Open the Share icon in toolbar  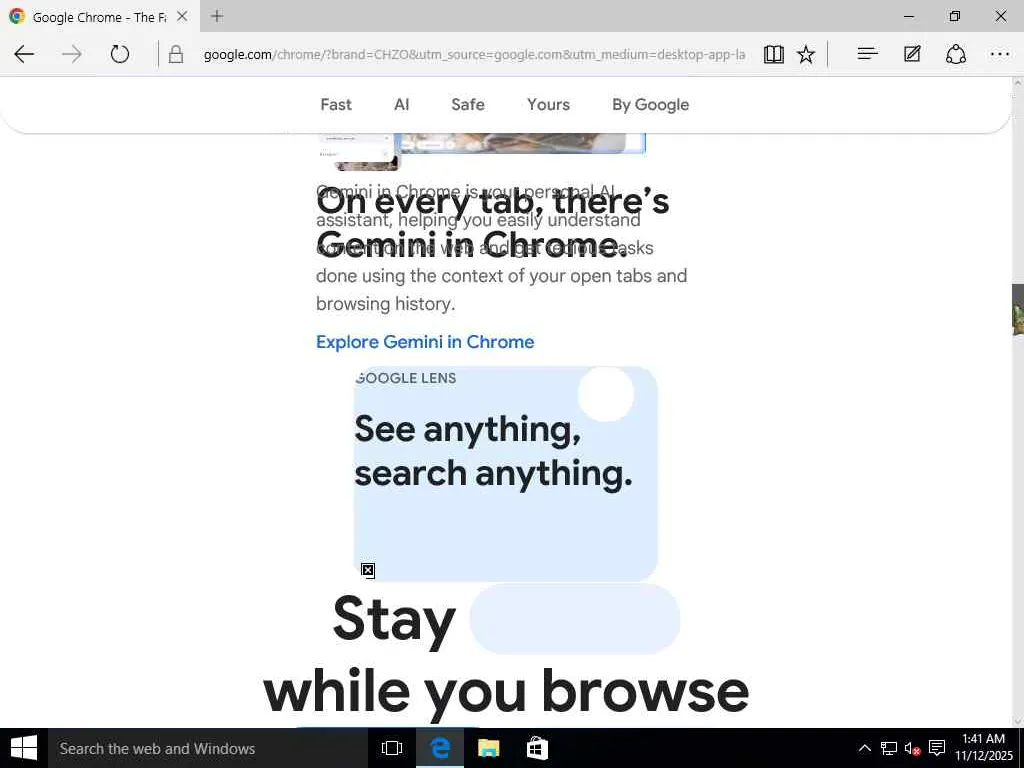956,54
